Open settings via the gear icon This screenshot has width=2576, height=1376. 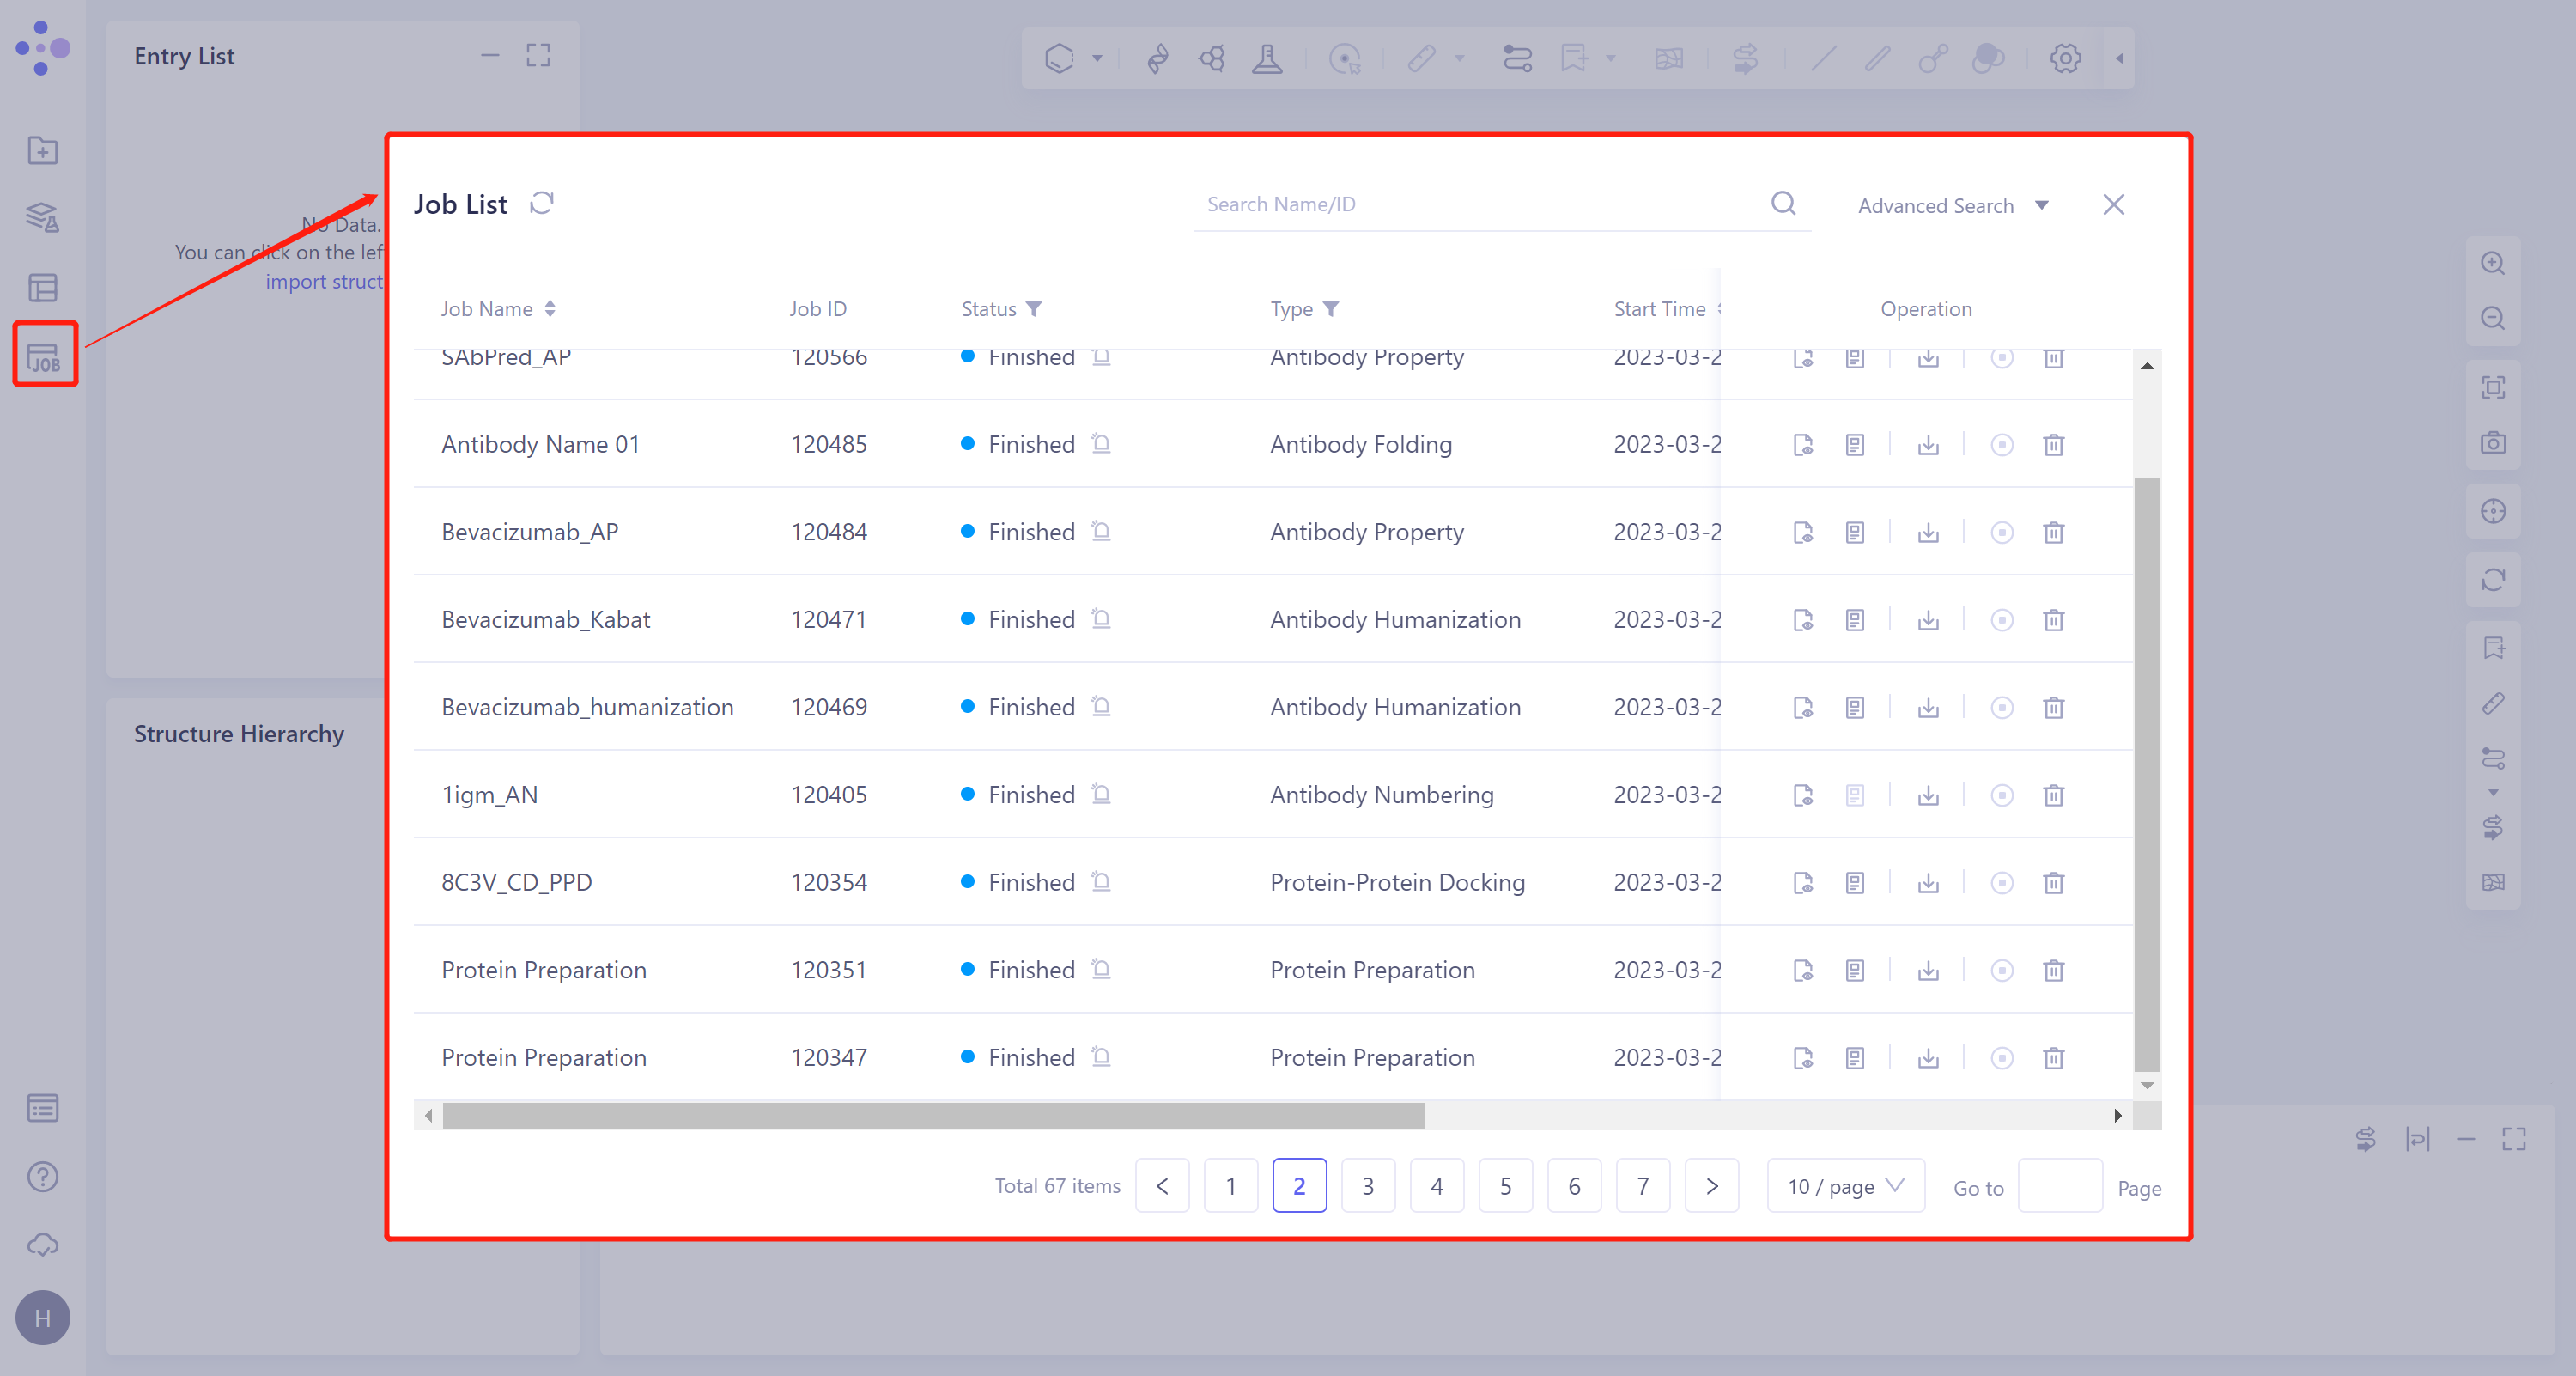pyautogui.click(x=2064, y=58)
